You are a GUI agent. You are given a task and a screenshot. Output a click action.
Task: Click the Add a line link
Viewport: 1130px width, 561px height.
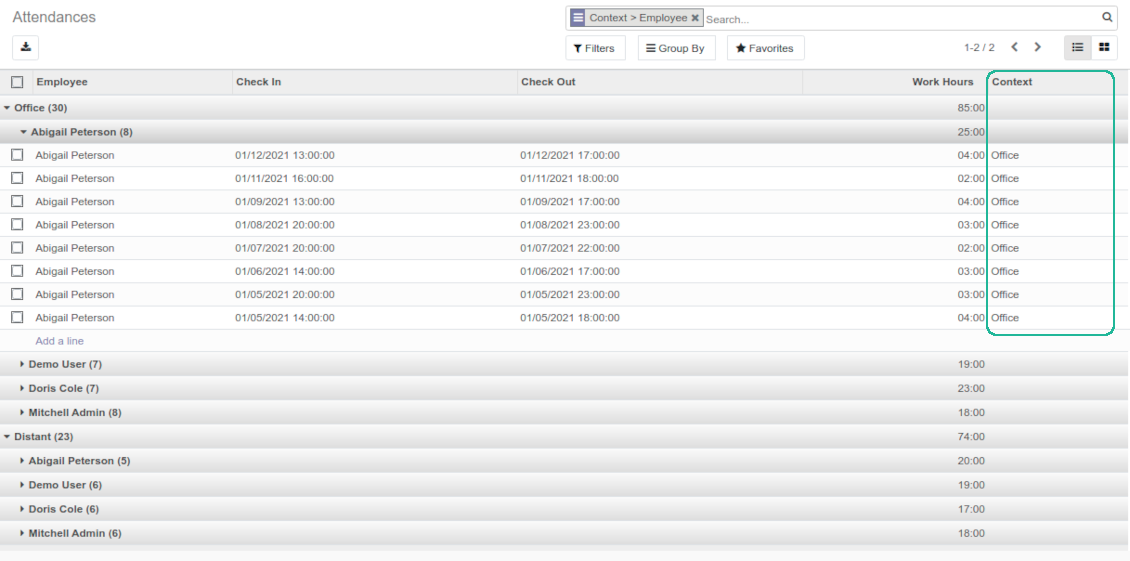60,341
